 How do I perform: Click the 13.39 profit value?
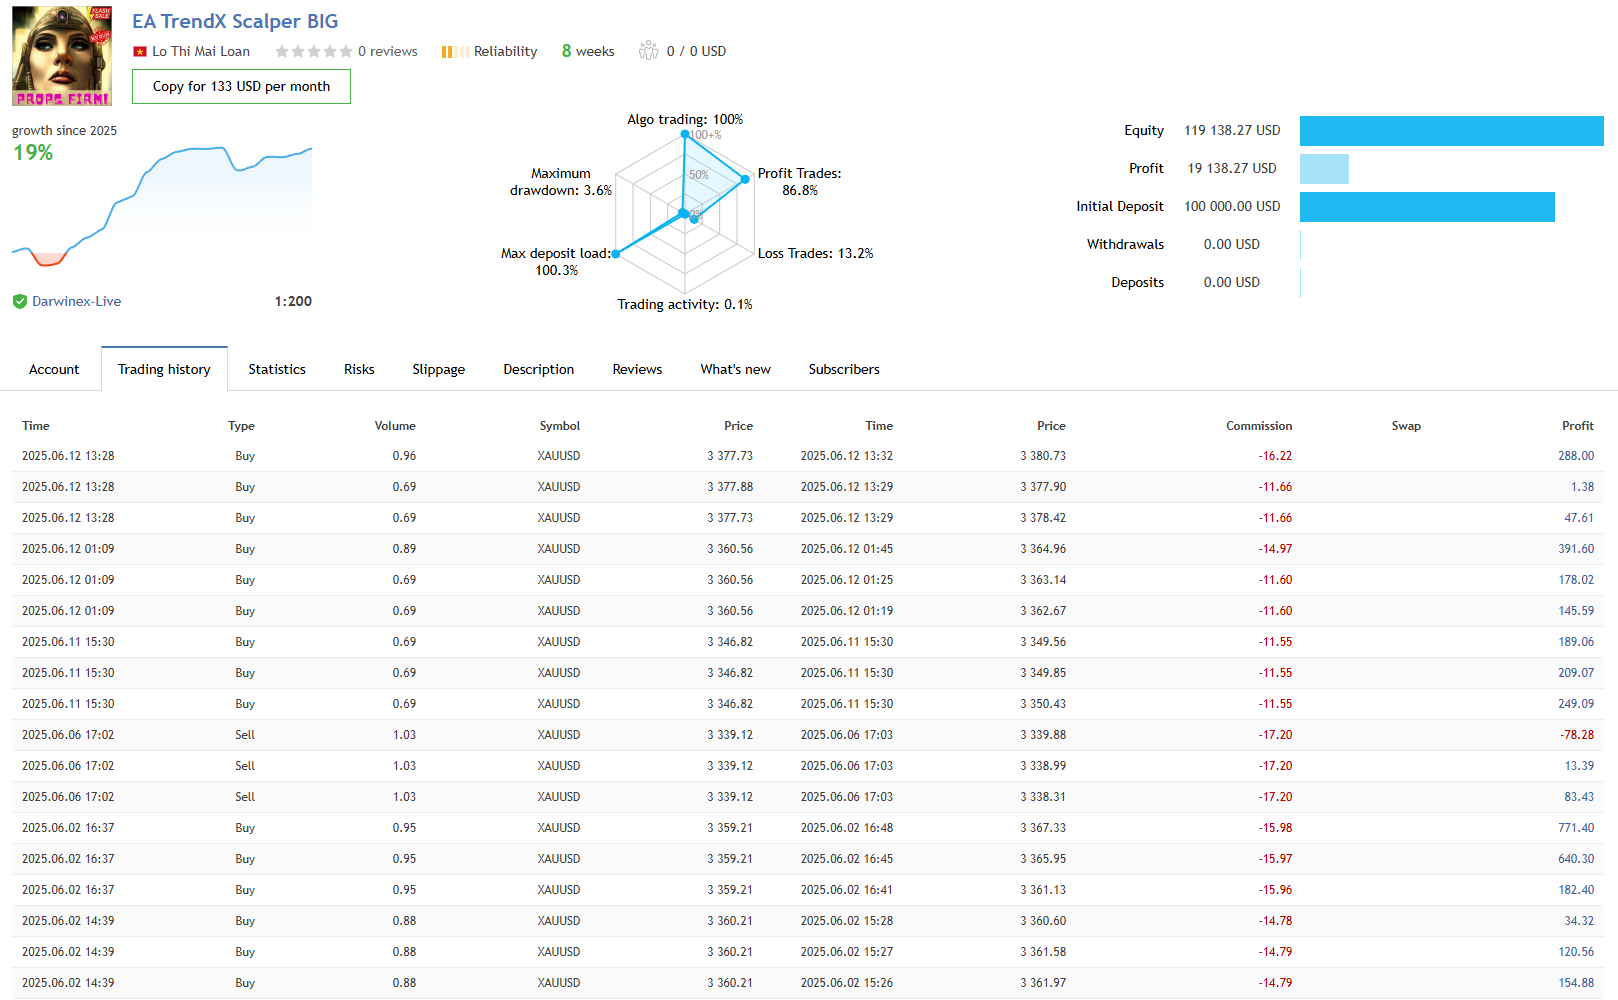[1579, 766]
